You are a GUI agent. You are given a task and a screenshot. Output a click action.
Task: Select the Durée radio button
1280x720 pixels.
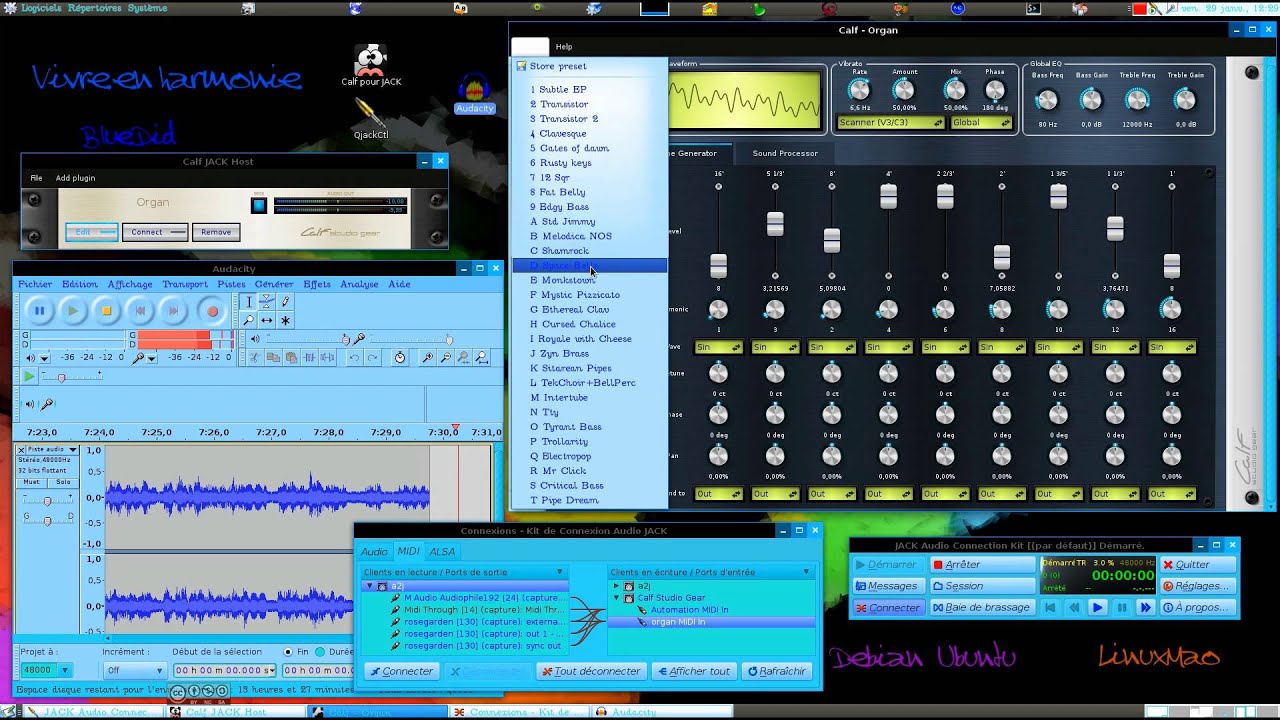[x=319, y=652]
